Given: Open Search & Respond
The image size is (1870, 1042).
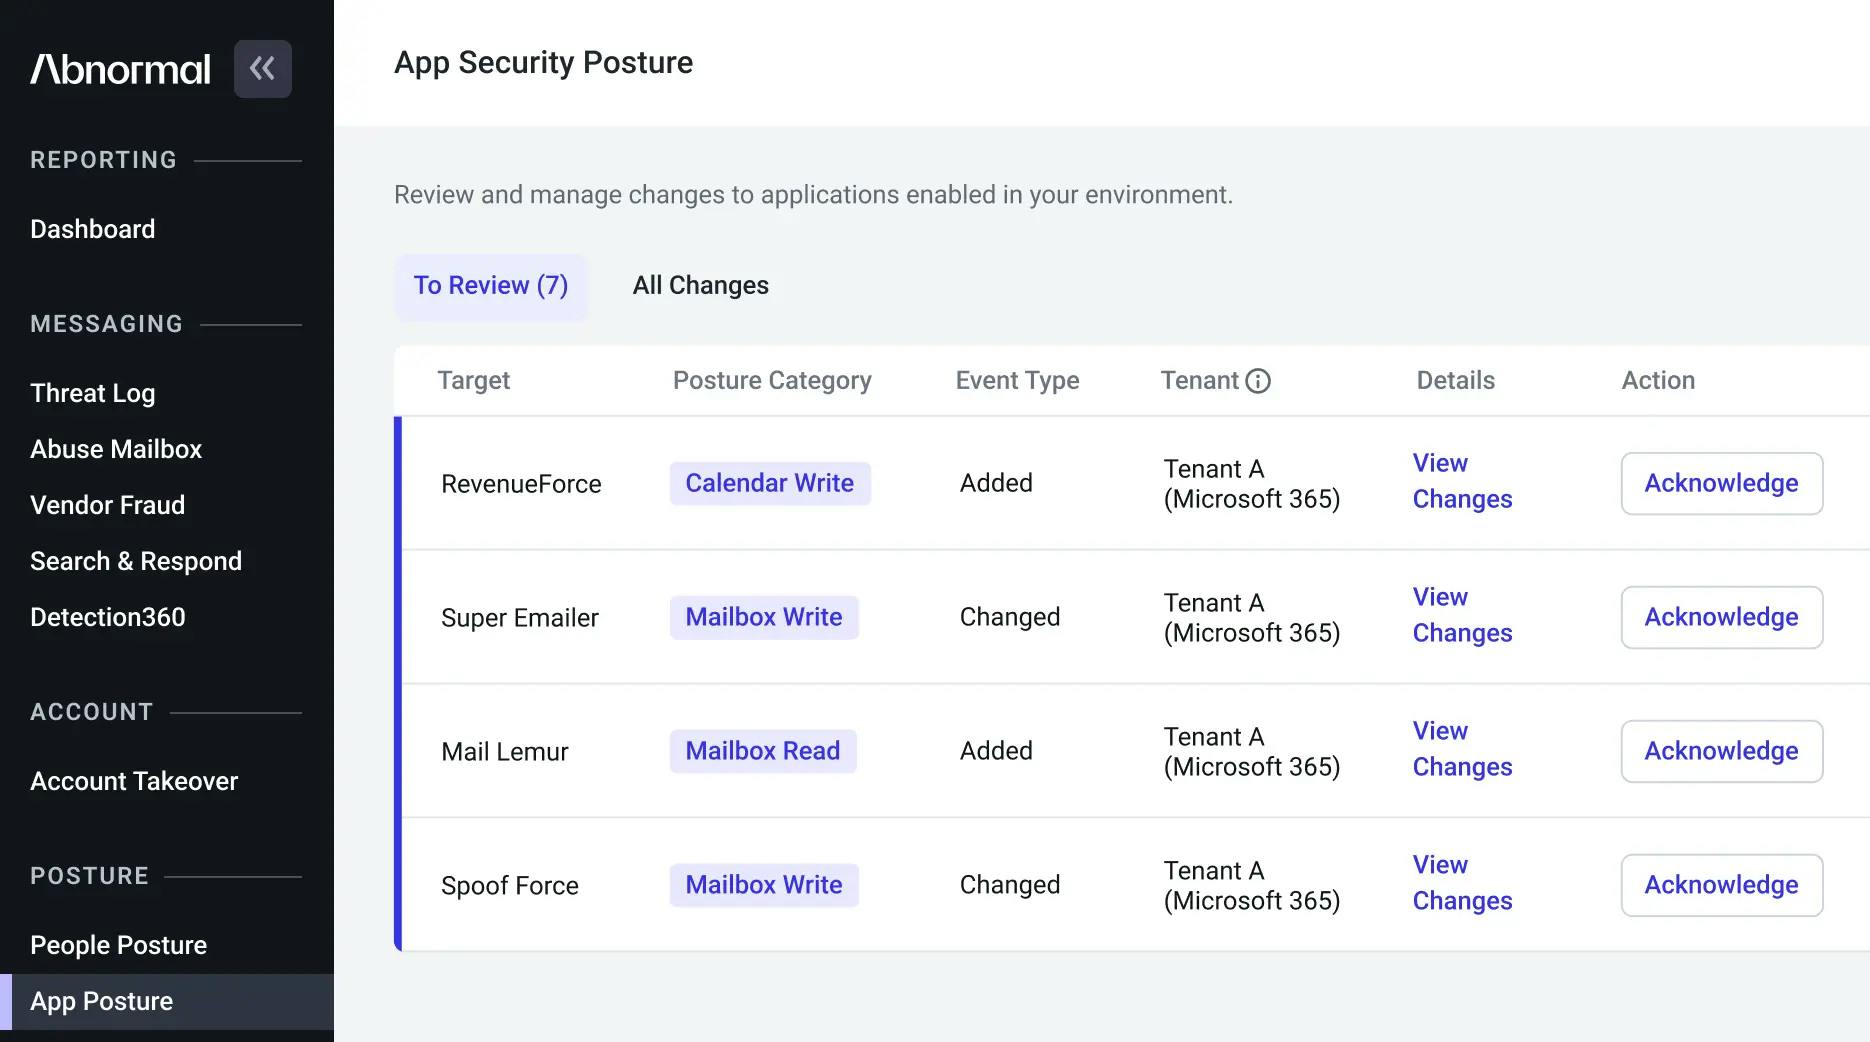Looking at the screenshot, I should coord(136,562).
